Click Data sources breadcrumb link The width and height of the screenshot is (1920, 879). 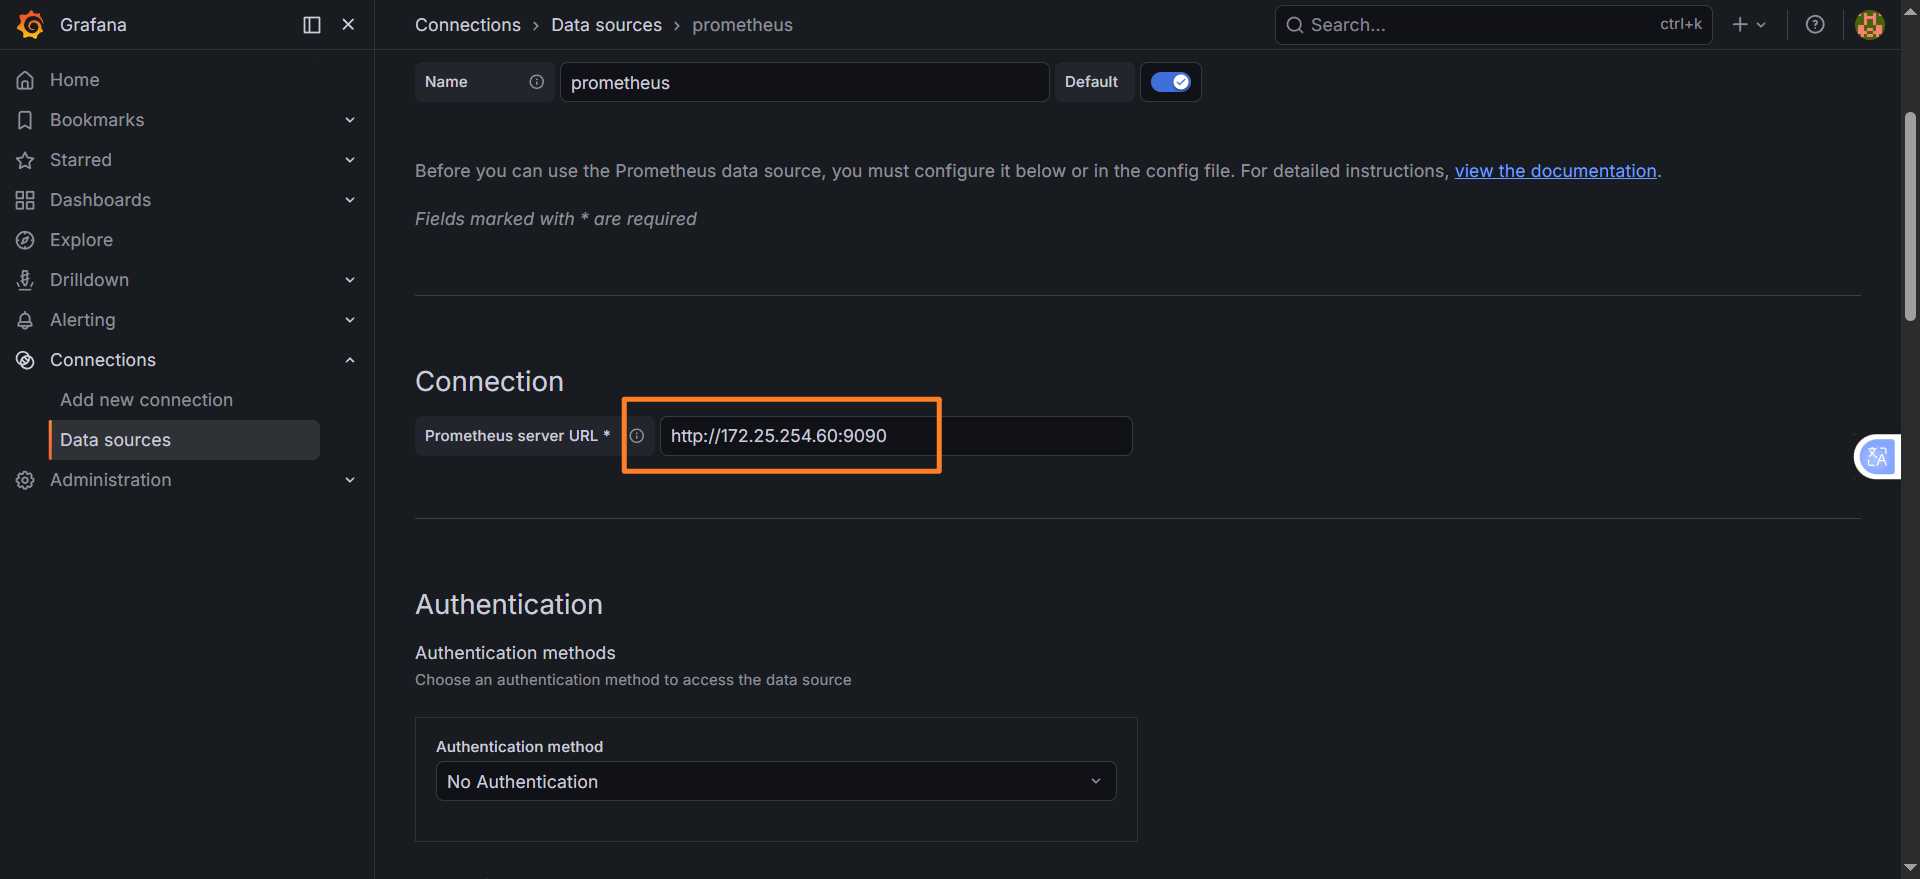pos(606,25)
